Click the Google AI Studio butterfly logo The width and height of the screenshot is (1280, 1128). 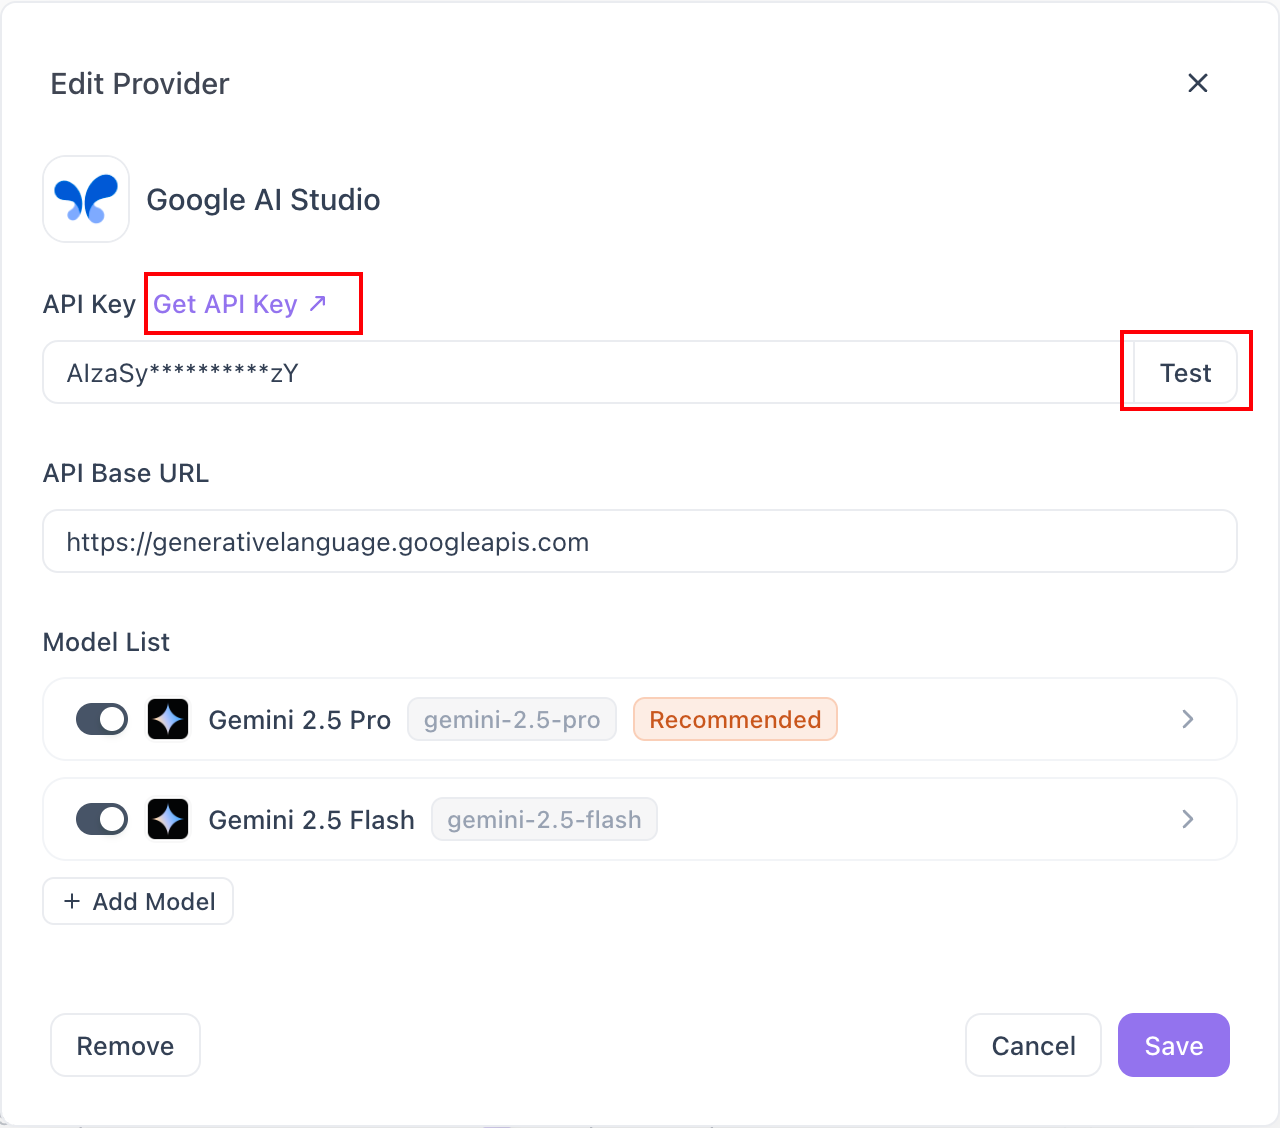click(x=86, y=199)
